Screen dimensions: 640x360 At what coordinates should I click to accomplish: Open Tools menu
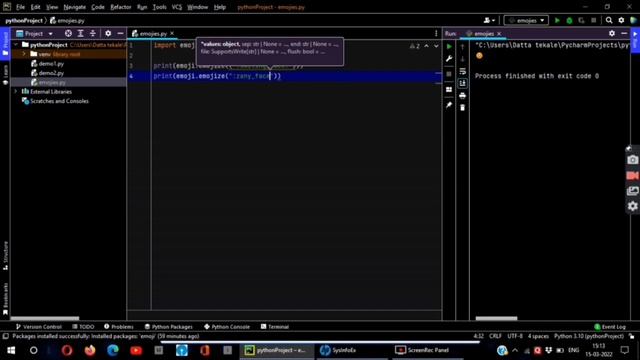[159, 7]
